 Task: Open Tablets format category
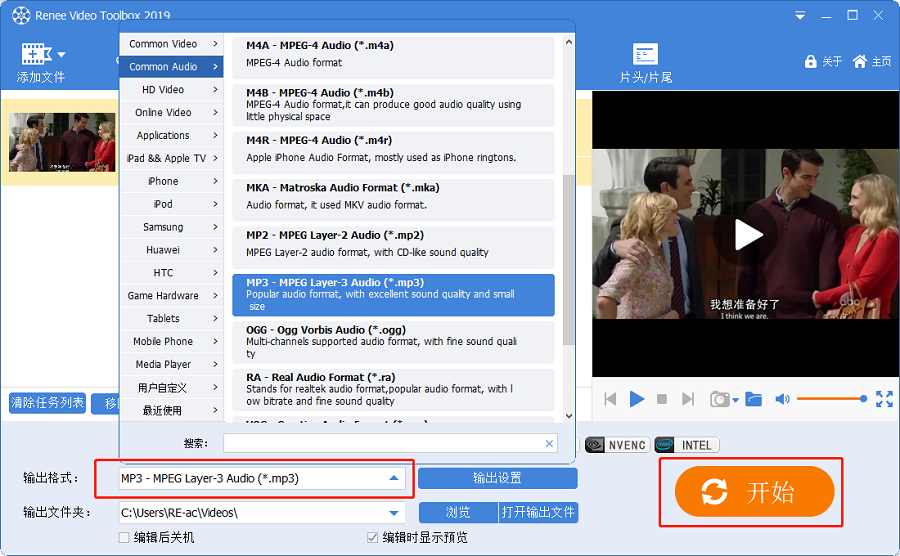click(x=171, y=318)
